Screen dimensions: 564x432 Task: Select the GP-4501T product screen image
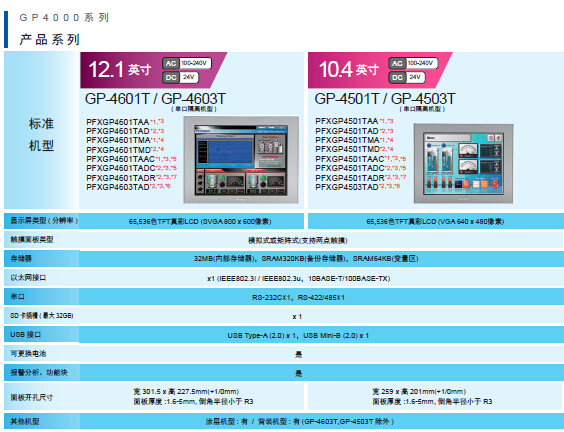(463, 163)
